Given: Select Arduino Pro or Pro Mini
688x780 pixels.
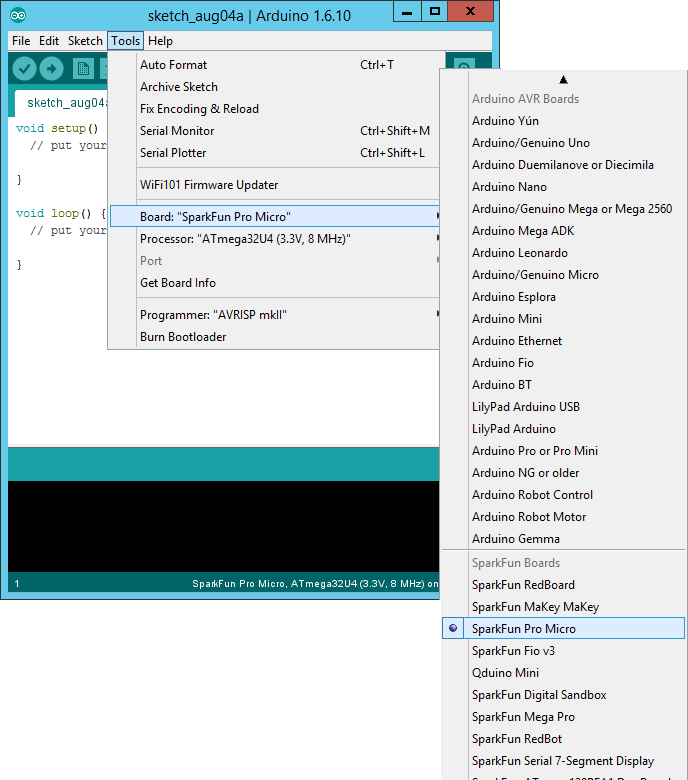Looking at the screenshot, I should click(x=563, y=451).
